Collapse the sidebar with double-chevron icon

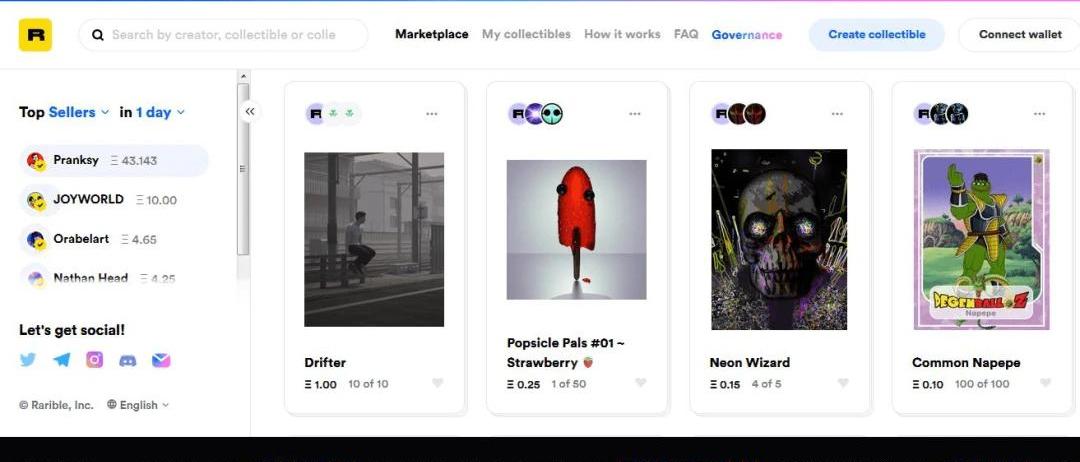[x=250, y=112]
